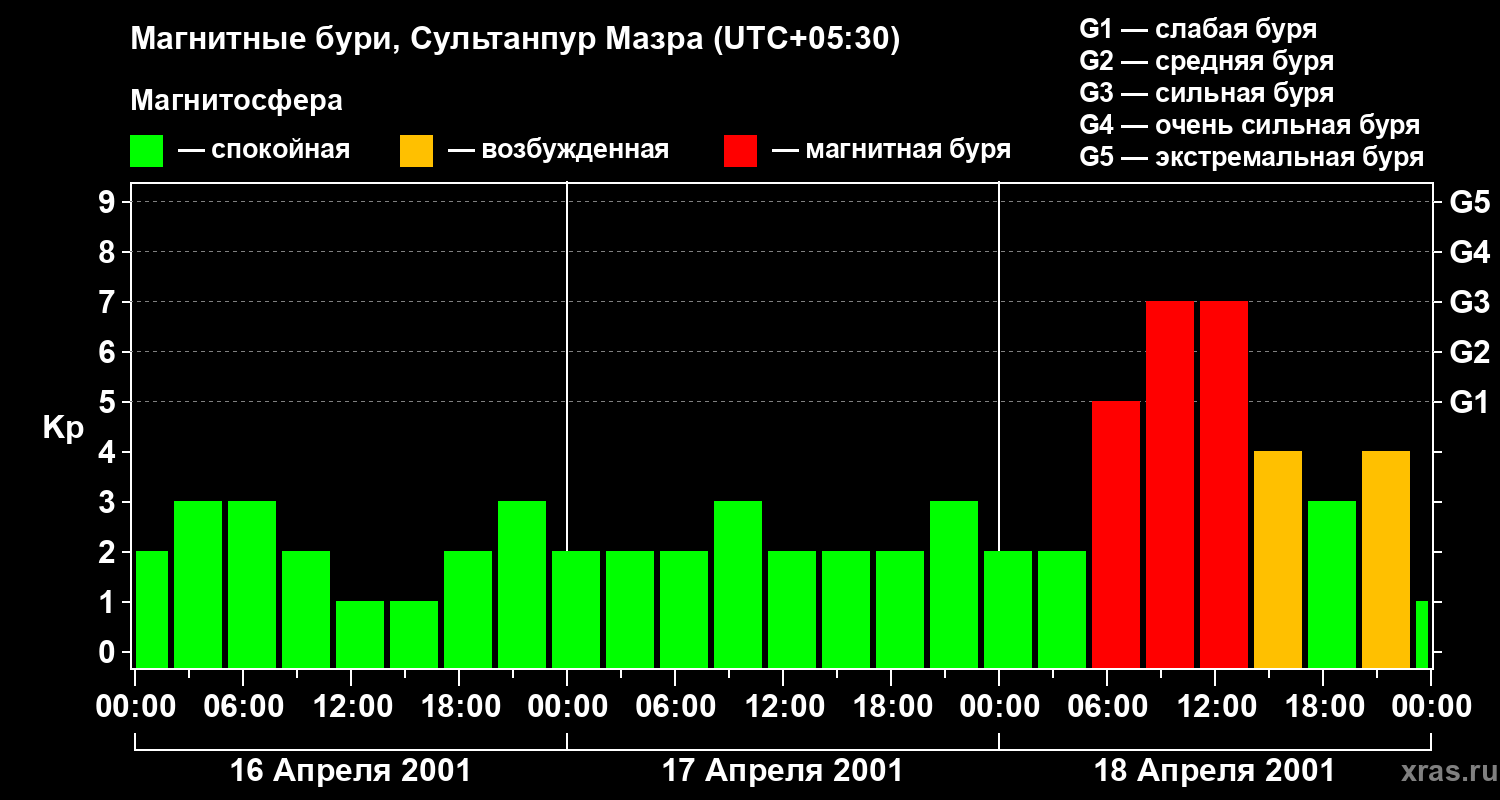This screenshot has width=1500, height=800.
Task: Click the '— возбужденная' legend label
Action: pos(558,151)
